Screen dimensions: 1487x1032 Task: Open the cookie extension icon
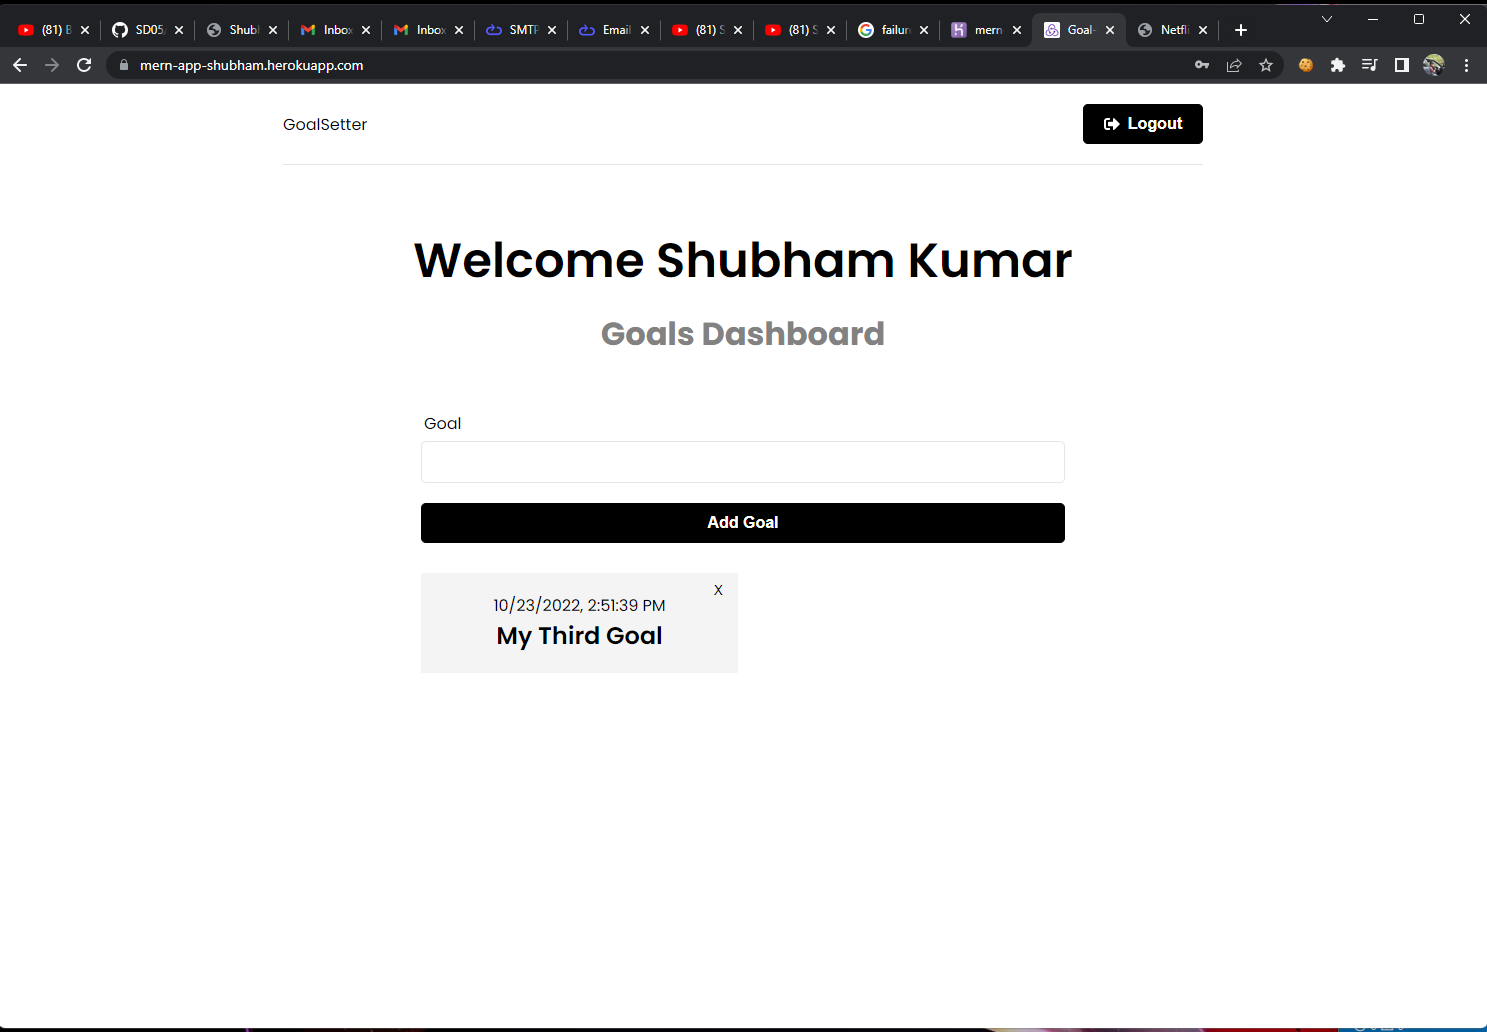1306,65
